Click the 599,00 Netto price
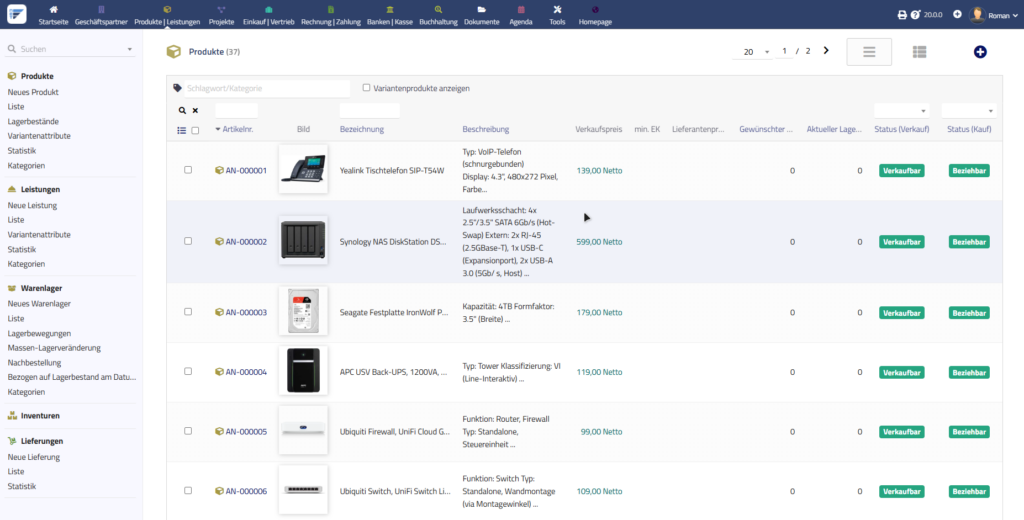1024x520 pixels. (600, 242)
